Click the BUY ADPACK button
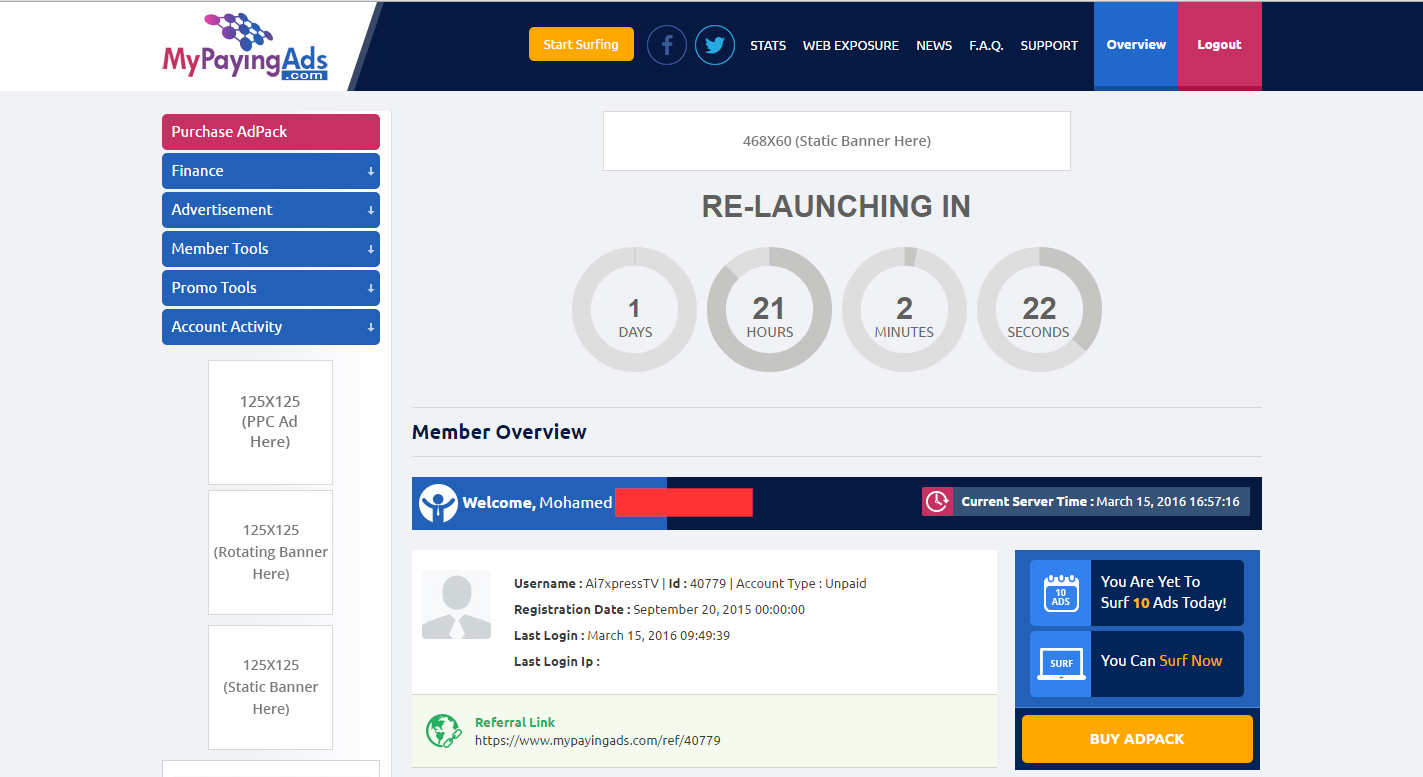The width and height of the screenshot is (1423, 777). tap(1137, 739)
